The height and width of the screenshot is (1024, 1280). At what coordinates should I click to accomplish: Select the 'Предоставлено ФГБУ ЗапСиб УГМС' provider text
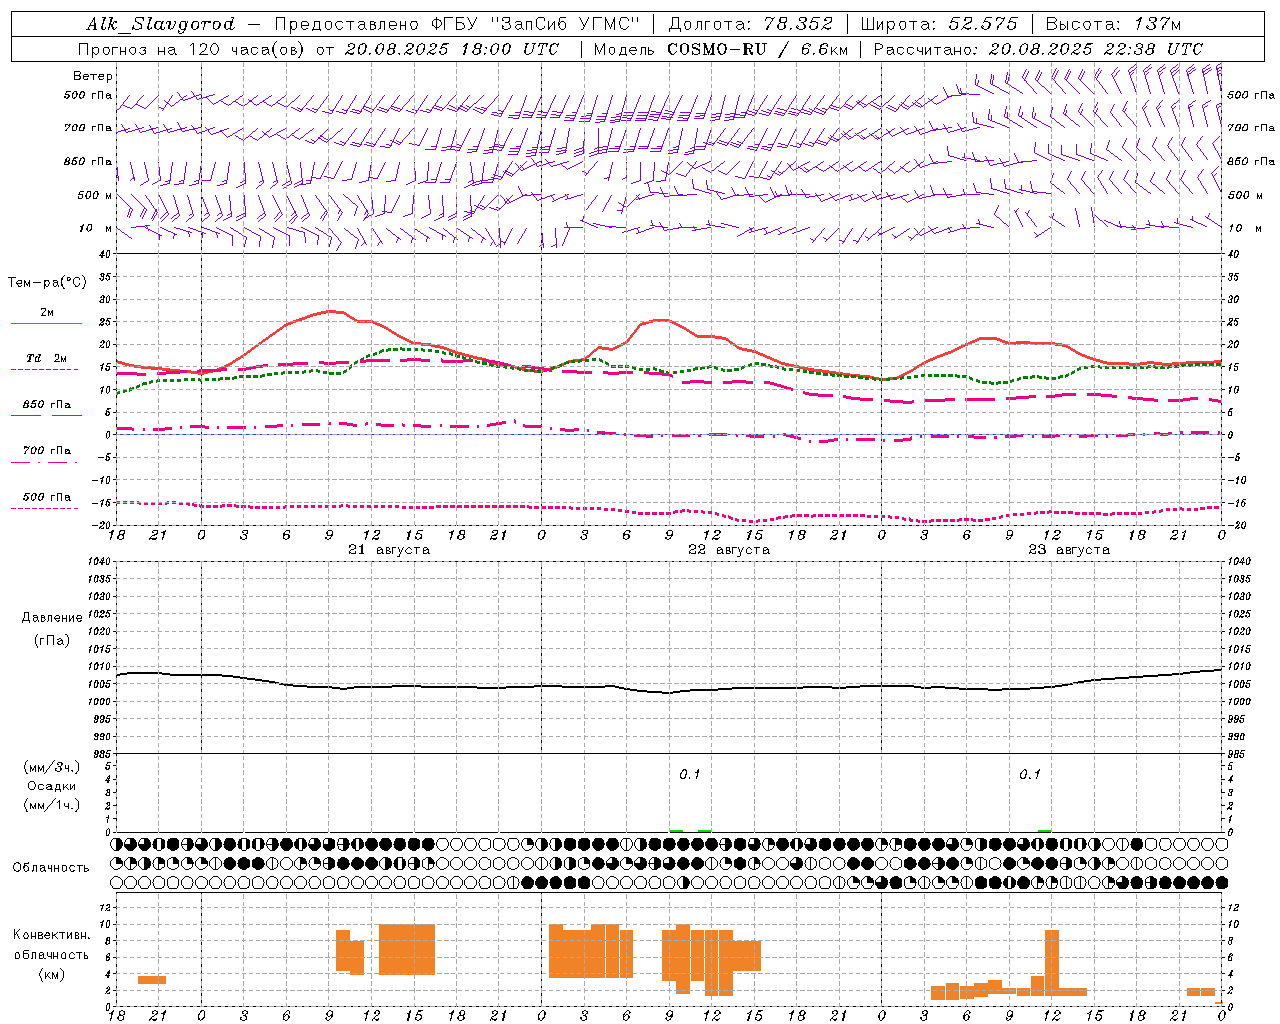point(457,24)
